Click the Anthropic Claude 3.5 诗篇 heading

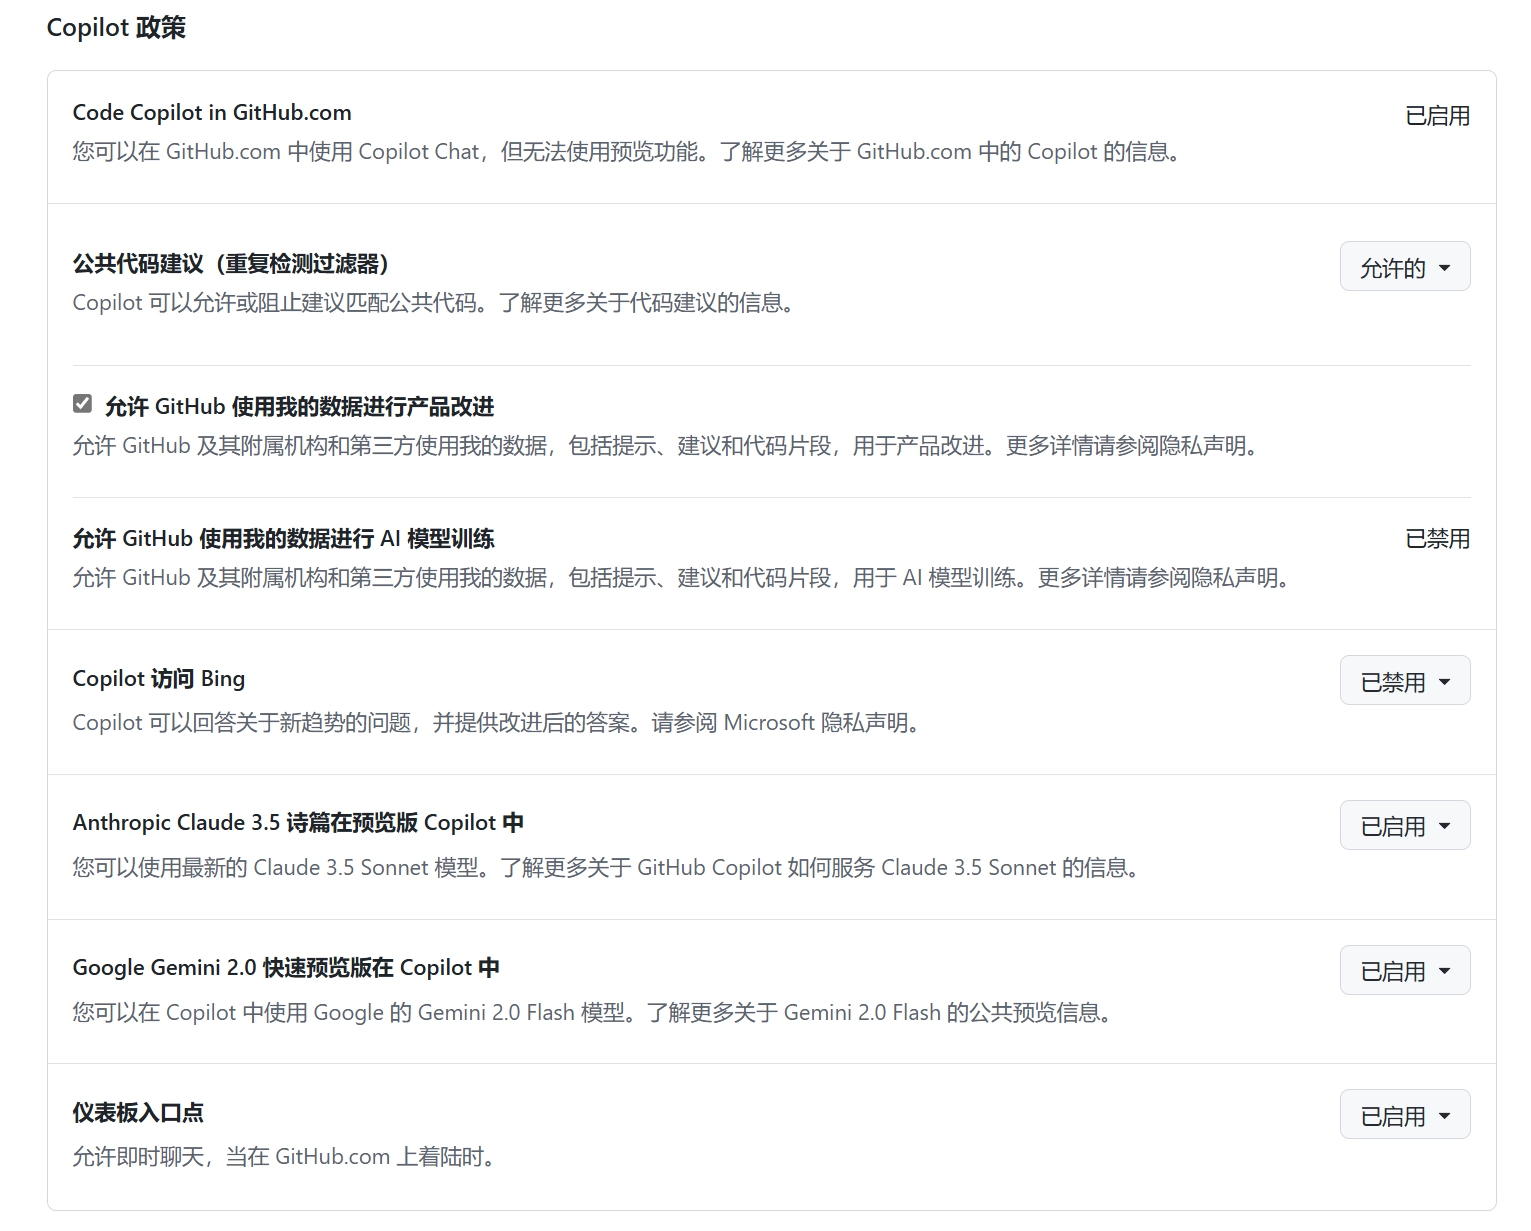click(298, 823)
